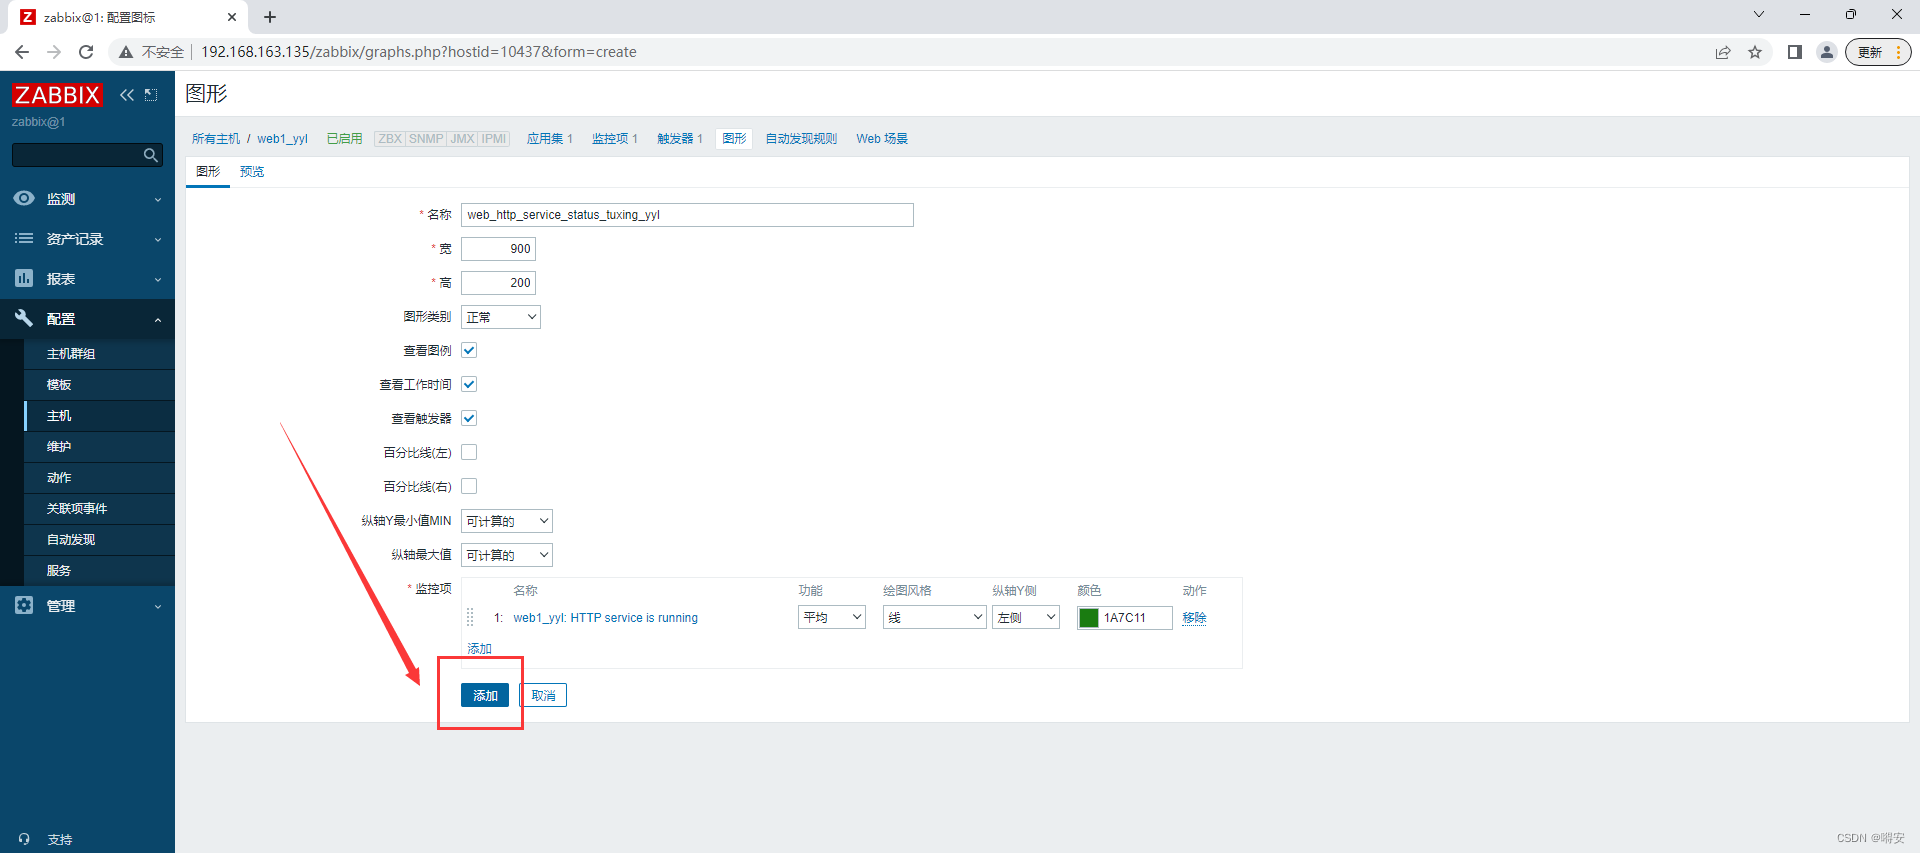Collapse the 配置 sidebar menu
The width and height of the screenshot is (1920, 853).
click(87, 319)
